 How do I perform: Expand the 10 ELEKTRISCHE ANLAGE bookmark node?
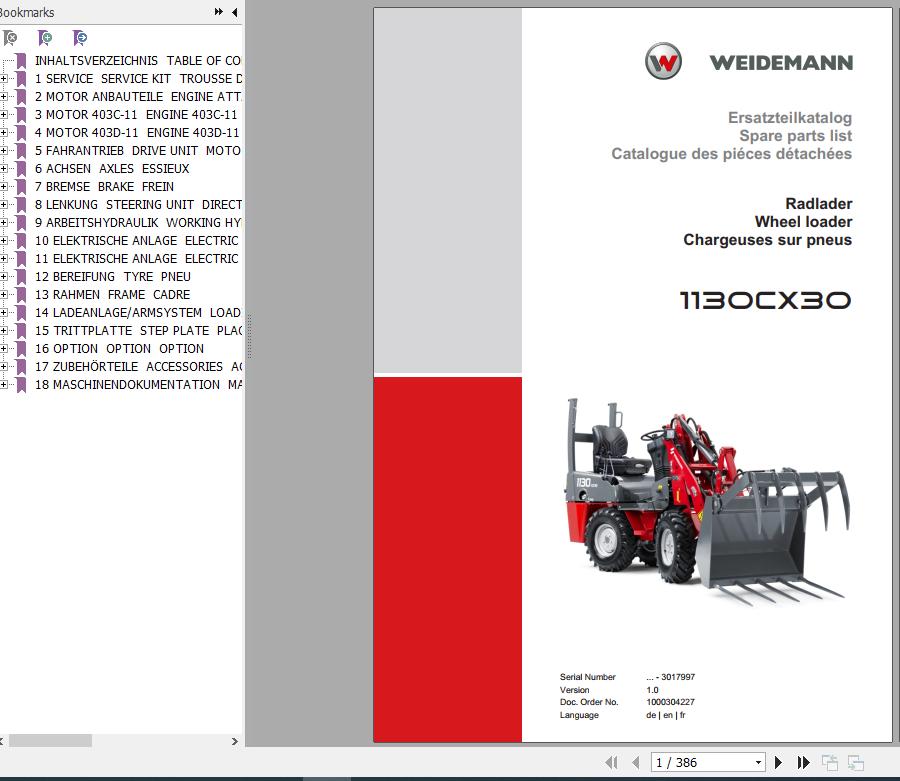click(x=3, y=240)
